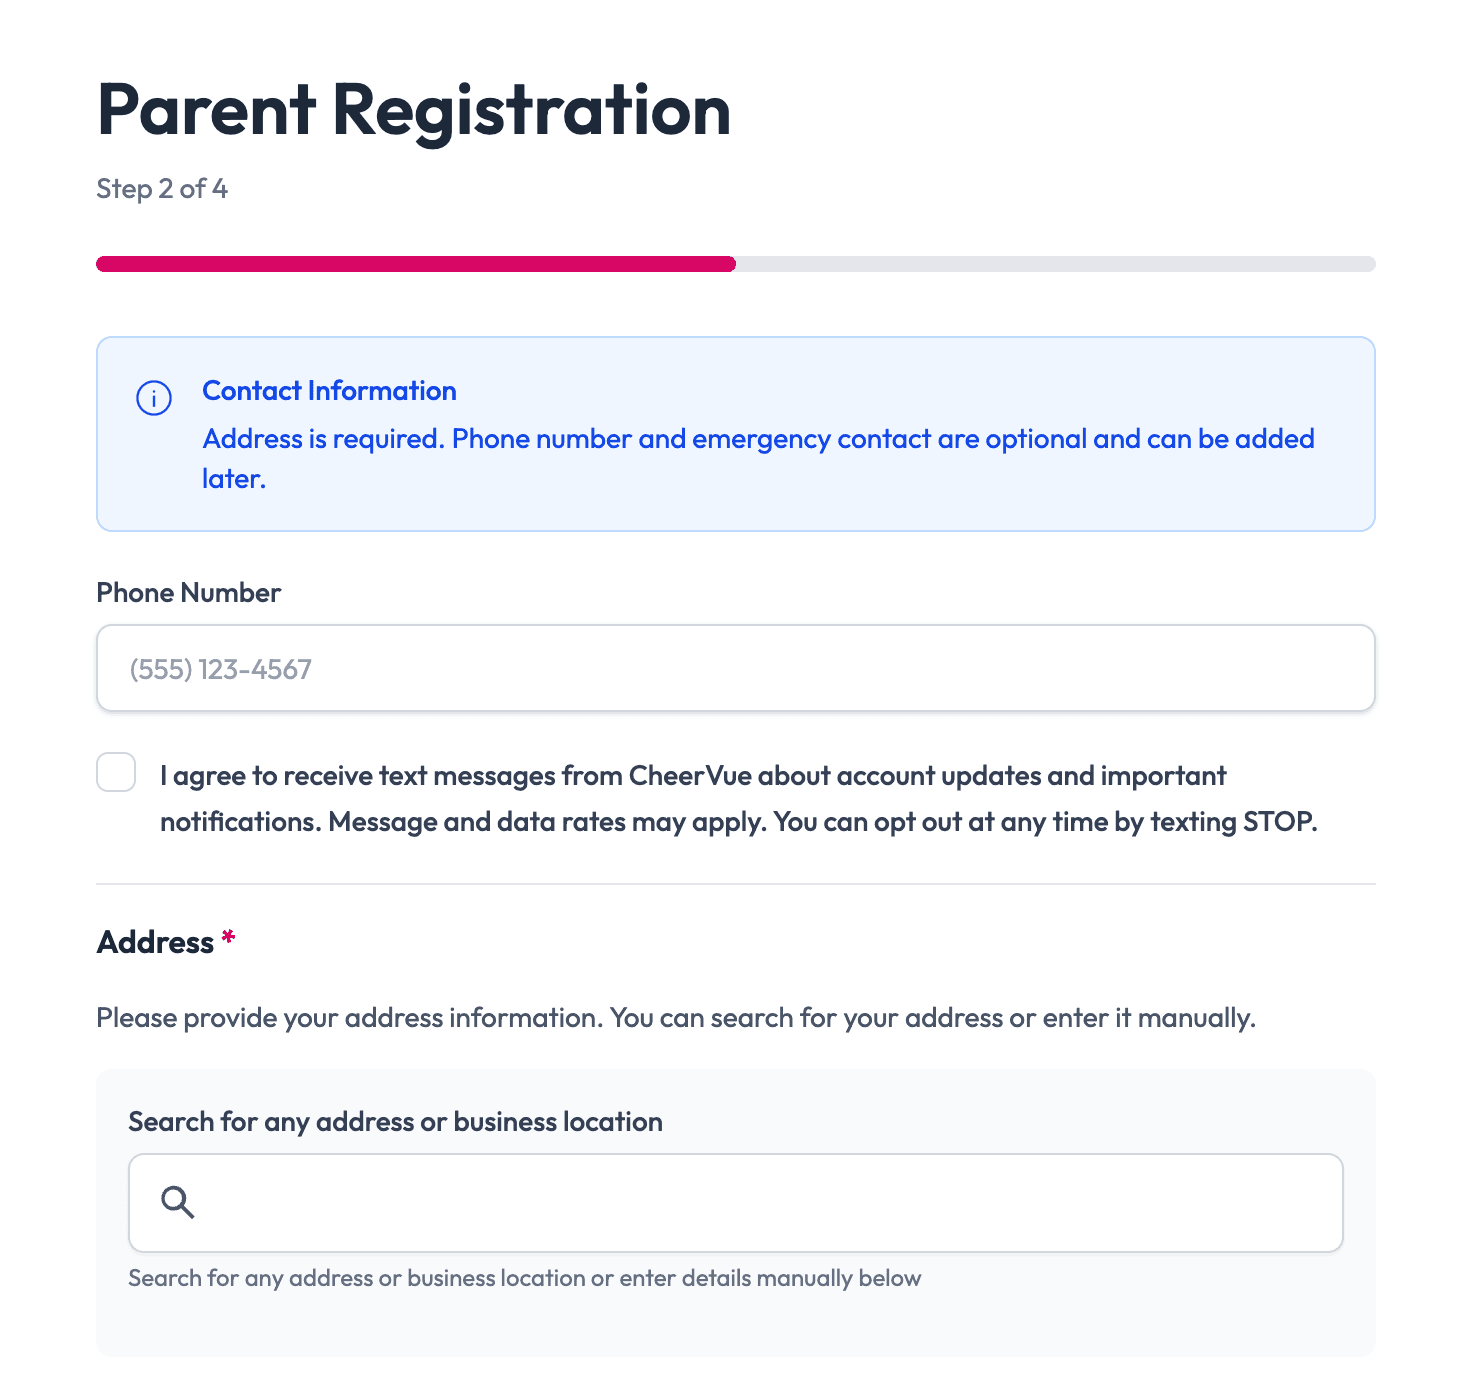Select the Phone Number input field
Screen dimensions: 1472x1388
tap(735, 667)
